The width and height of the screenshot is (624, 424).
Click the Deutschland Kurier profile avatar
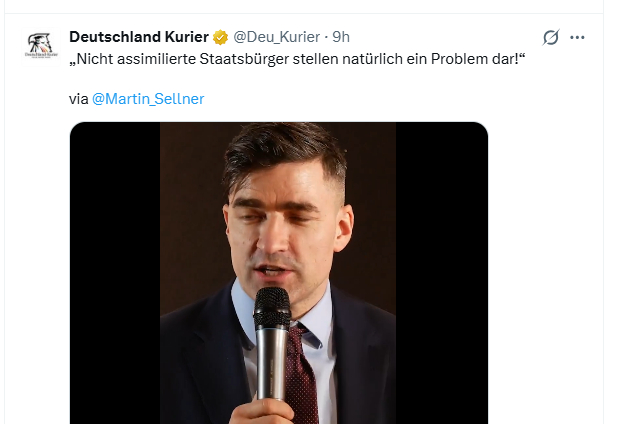tap(39, 49)
